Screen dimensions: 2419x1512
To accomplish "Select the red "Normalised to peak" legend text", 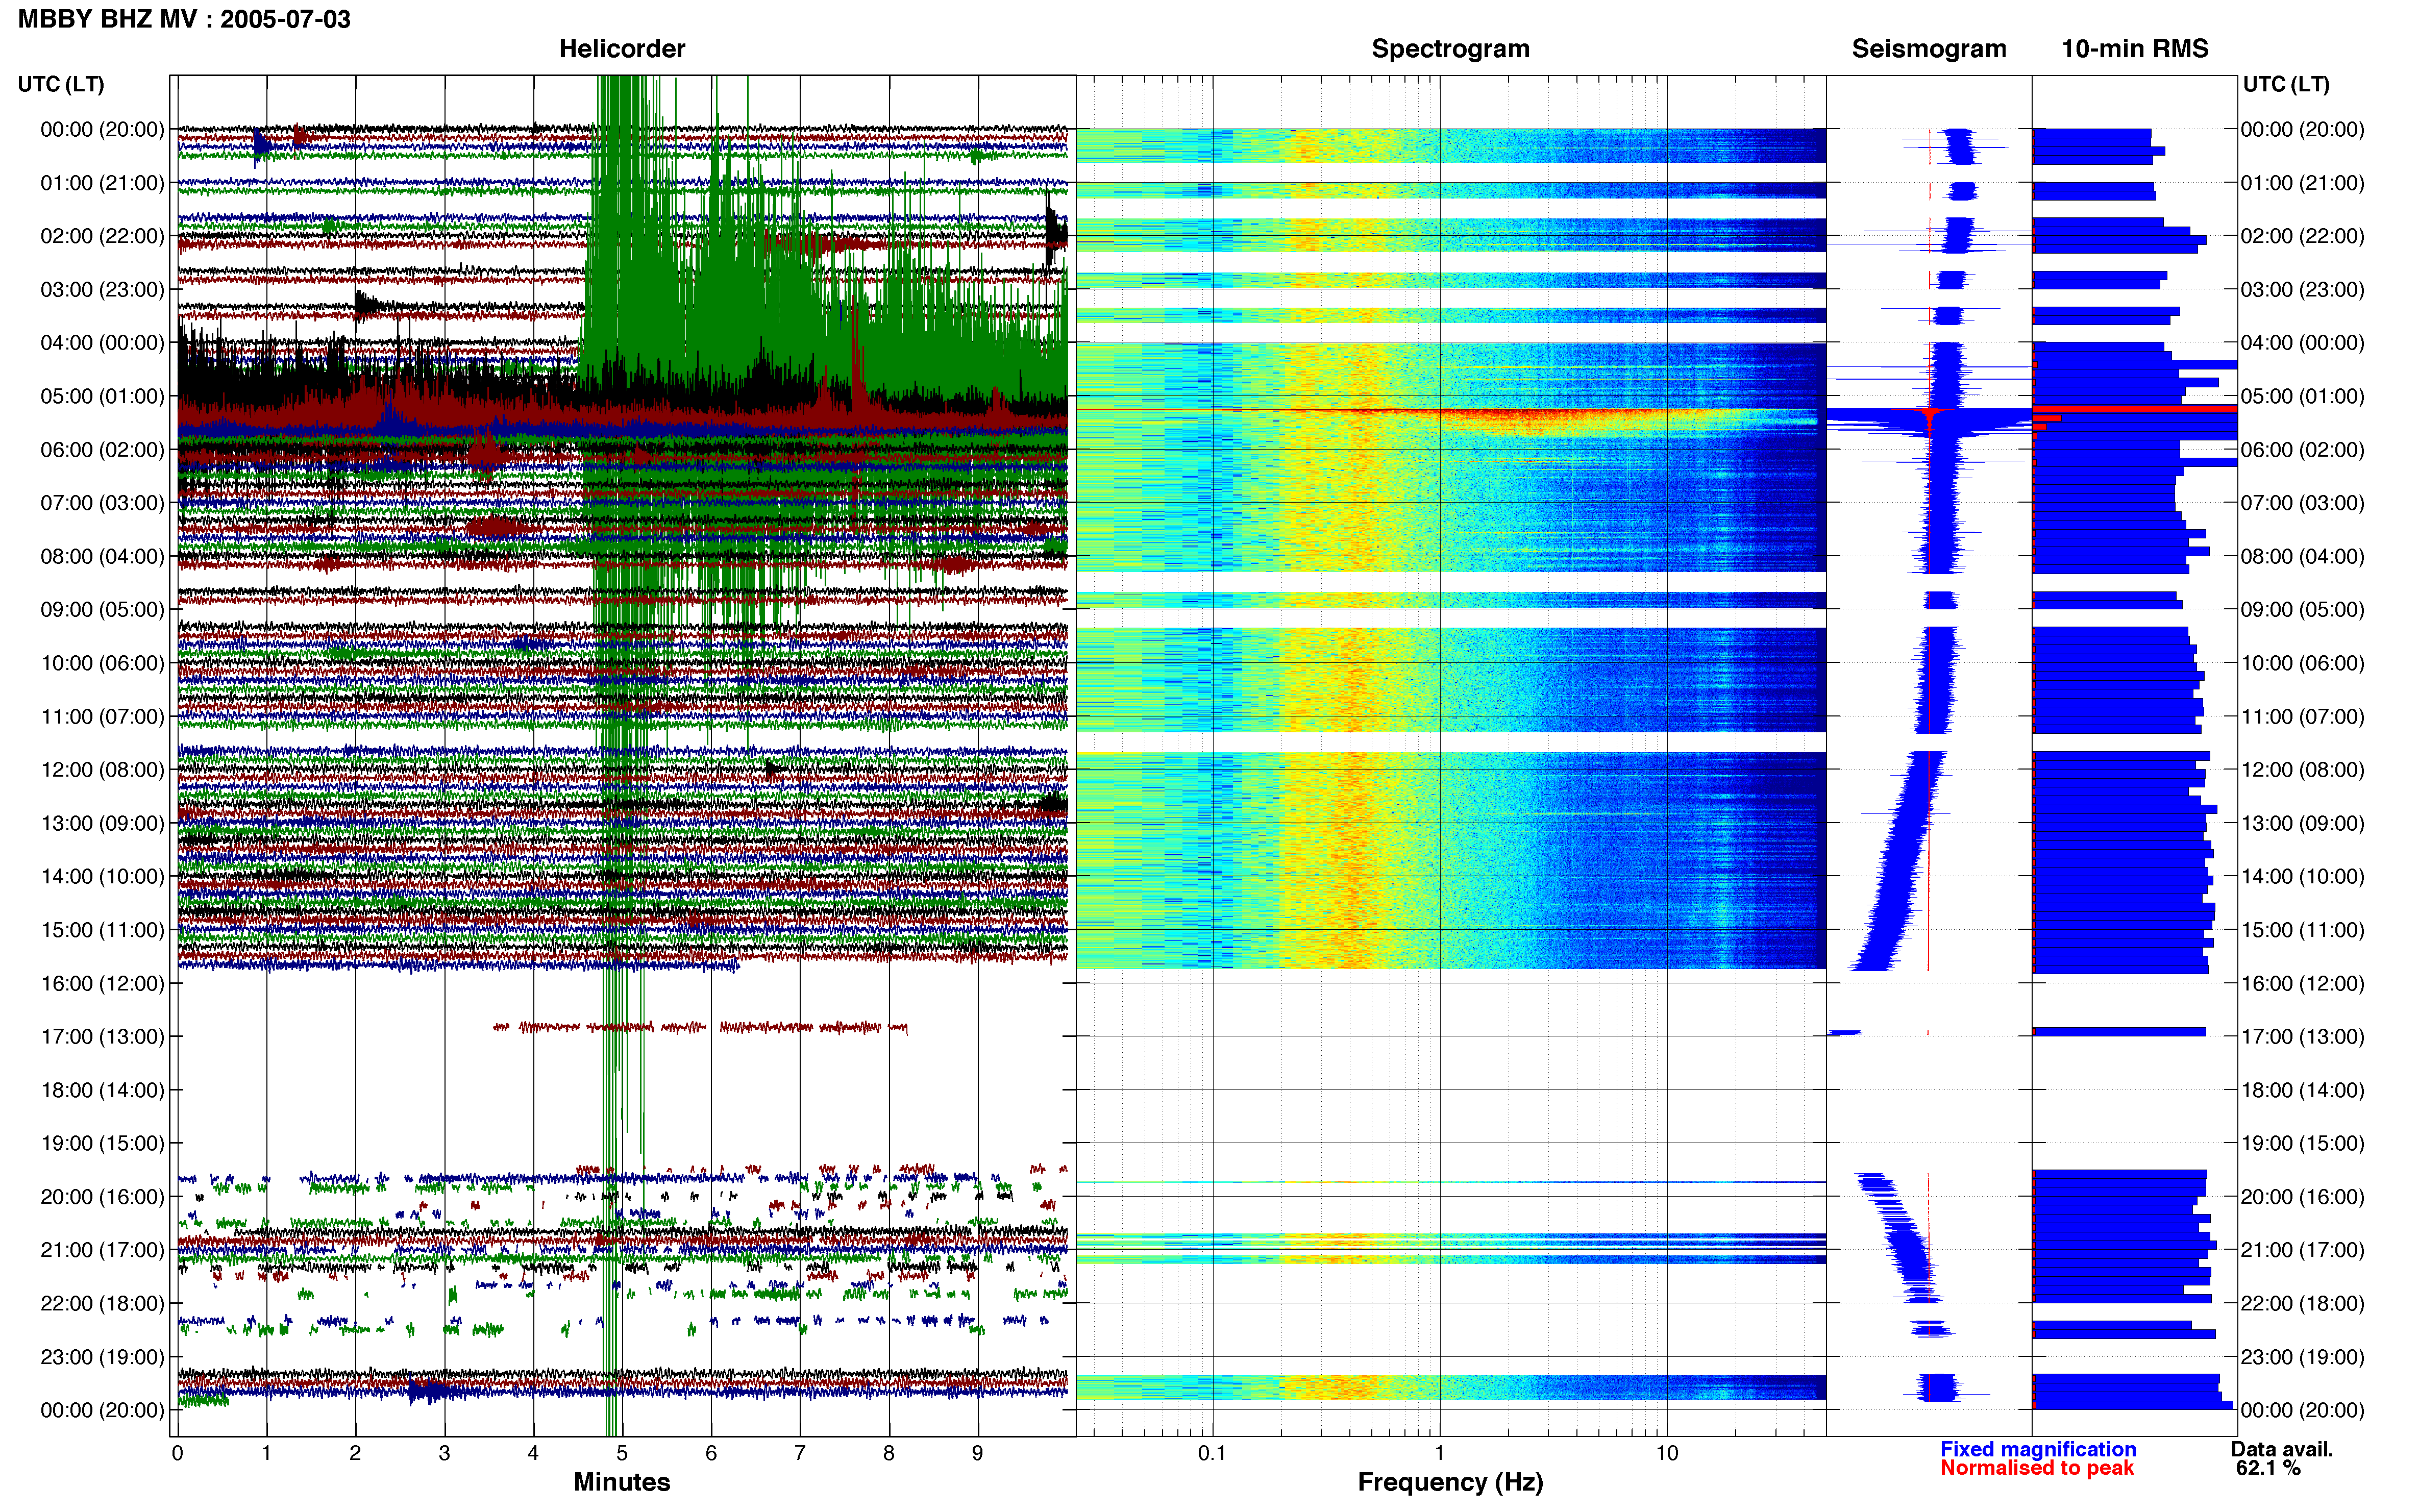I will point(2037,1468).
